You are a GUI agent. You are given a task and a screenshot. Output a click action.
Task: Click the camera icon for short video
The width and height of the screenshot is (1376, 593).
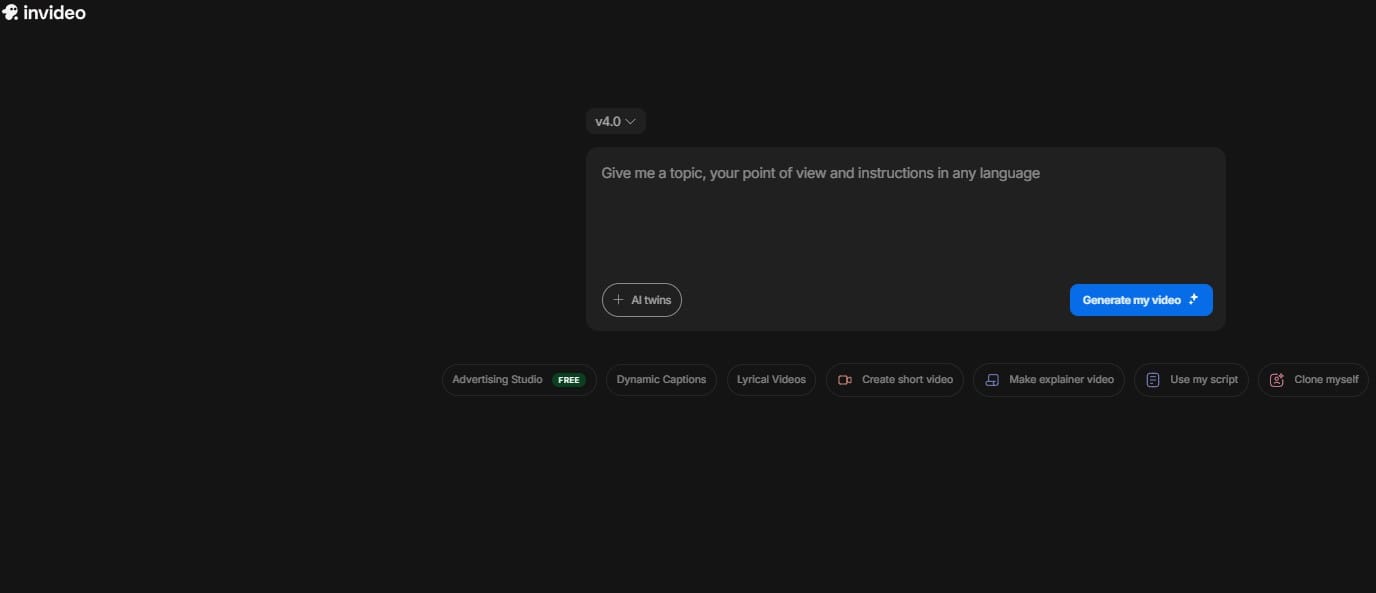(845, 380)
